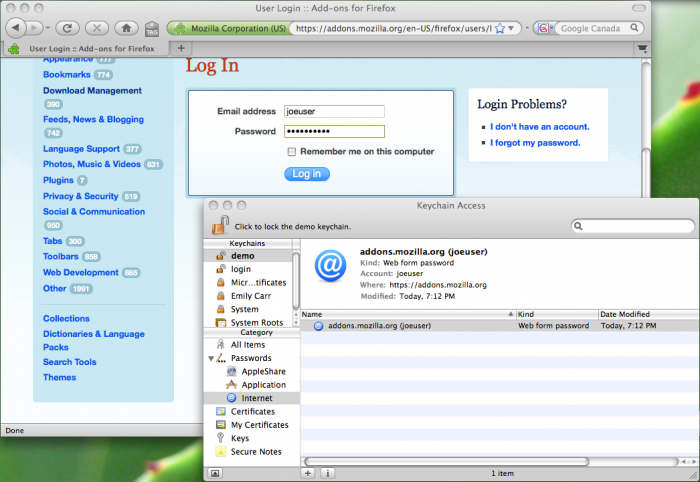Click Keychain Access search field
Viewport: 700px width, 482px height.
[x=633, y=226]
